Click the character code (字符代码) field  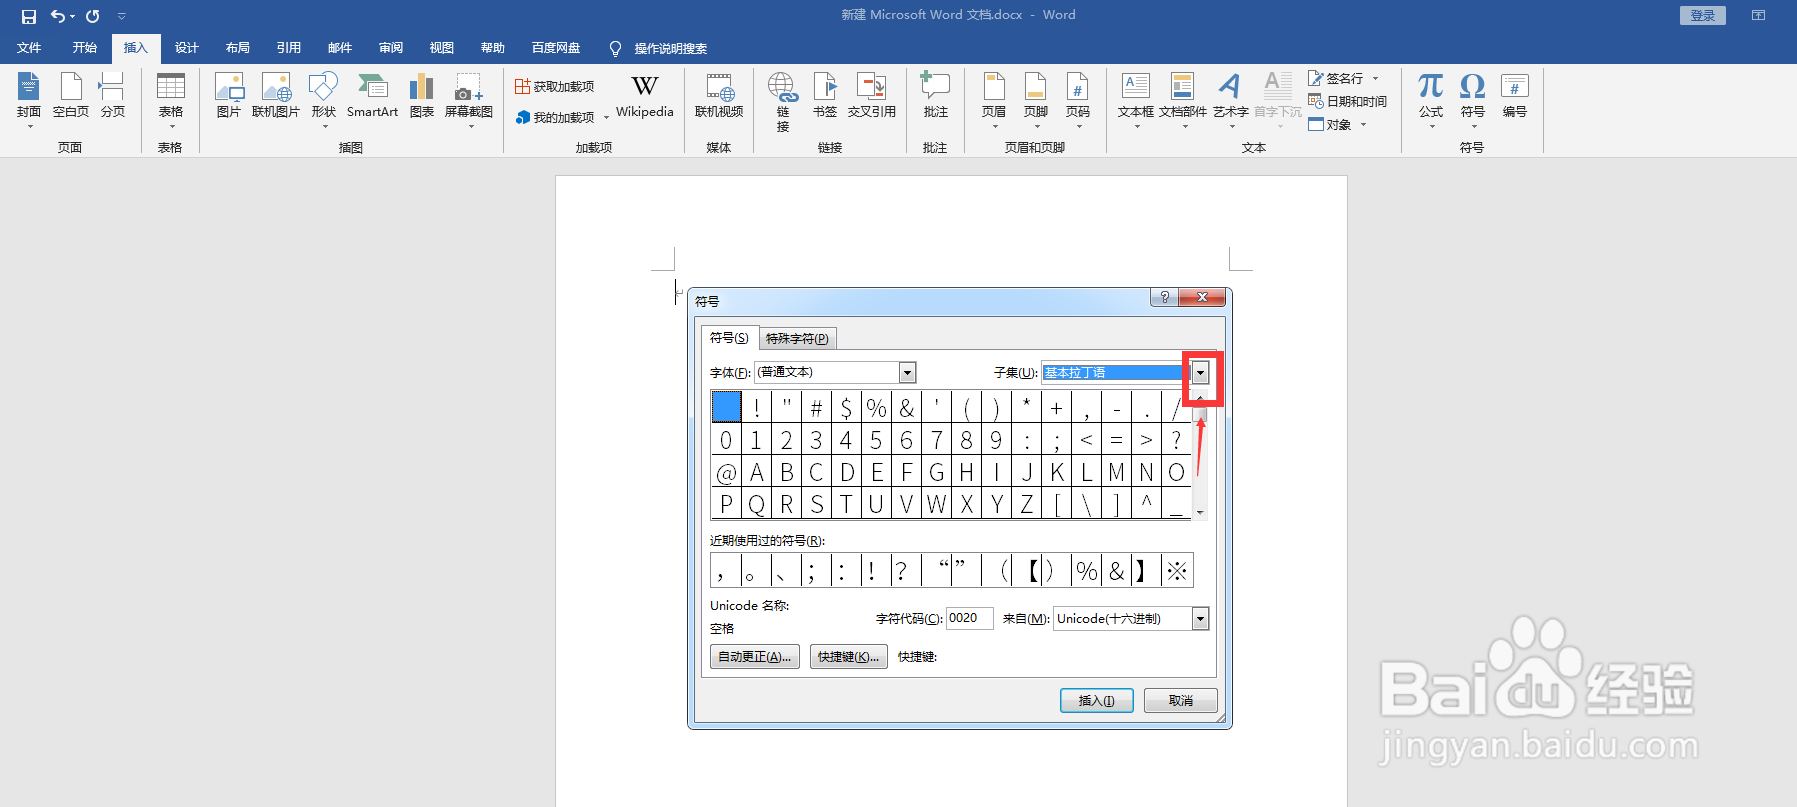click(x=970, y=619)
